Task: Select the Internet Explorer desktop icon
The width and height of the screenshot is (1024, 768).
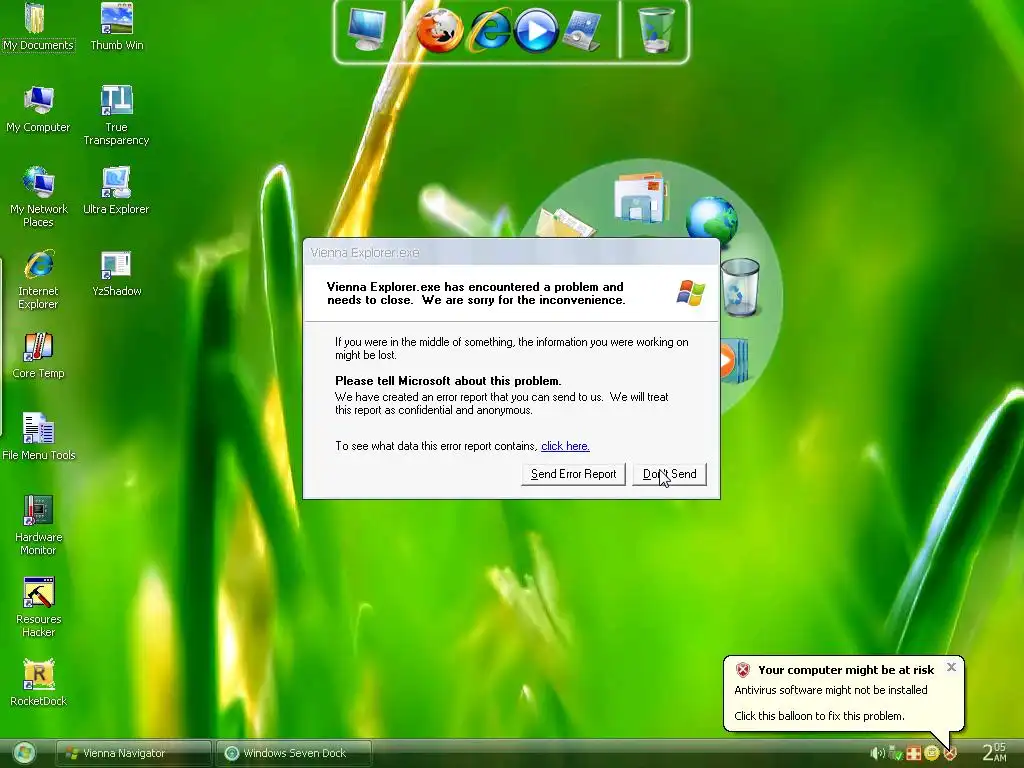Action: pos(38,280)
